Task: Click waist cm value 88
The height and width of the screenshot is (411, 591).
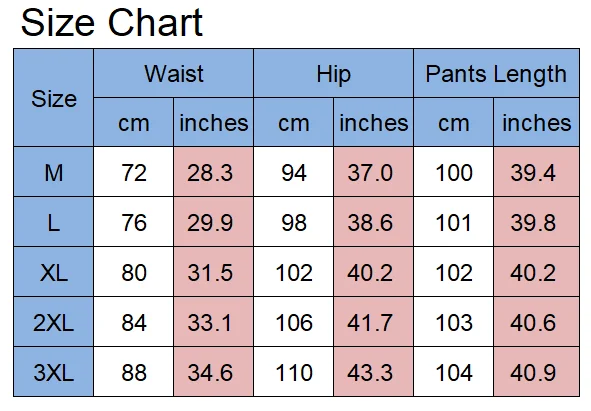Action: [133, 372]
